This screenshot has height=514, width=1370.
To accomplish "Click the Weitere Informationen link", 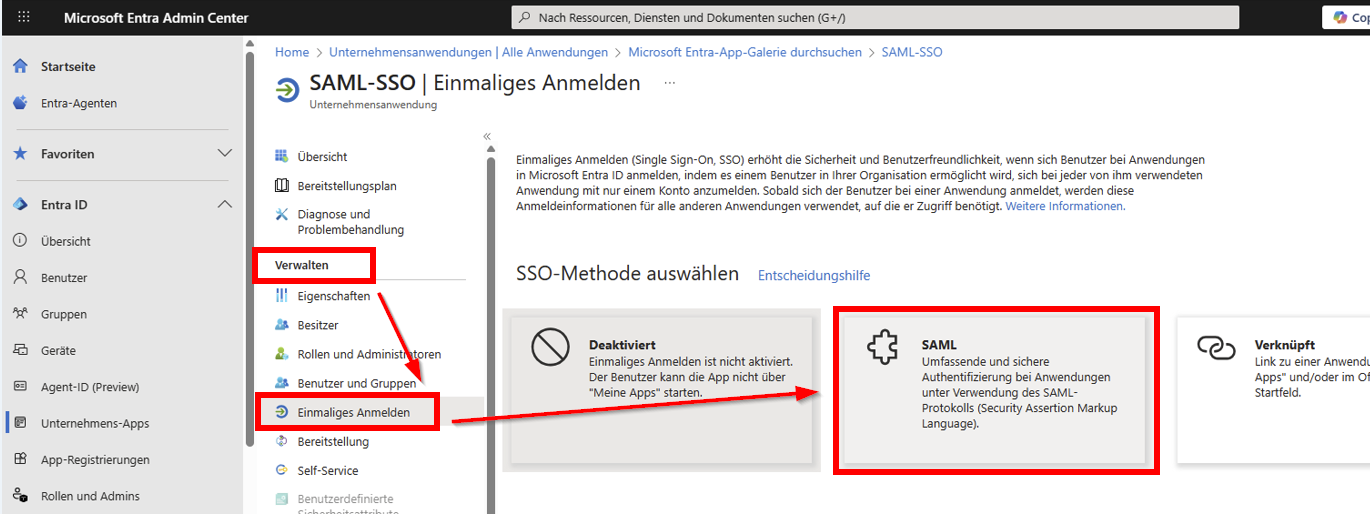I will click(x=1065, y=206).
